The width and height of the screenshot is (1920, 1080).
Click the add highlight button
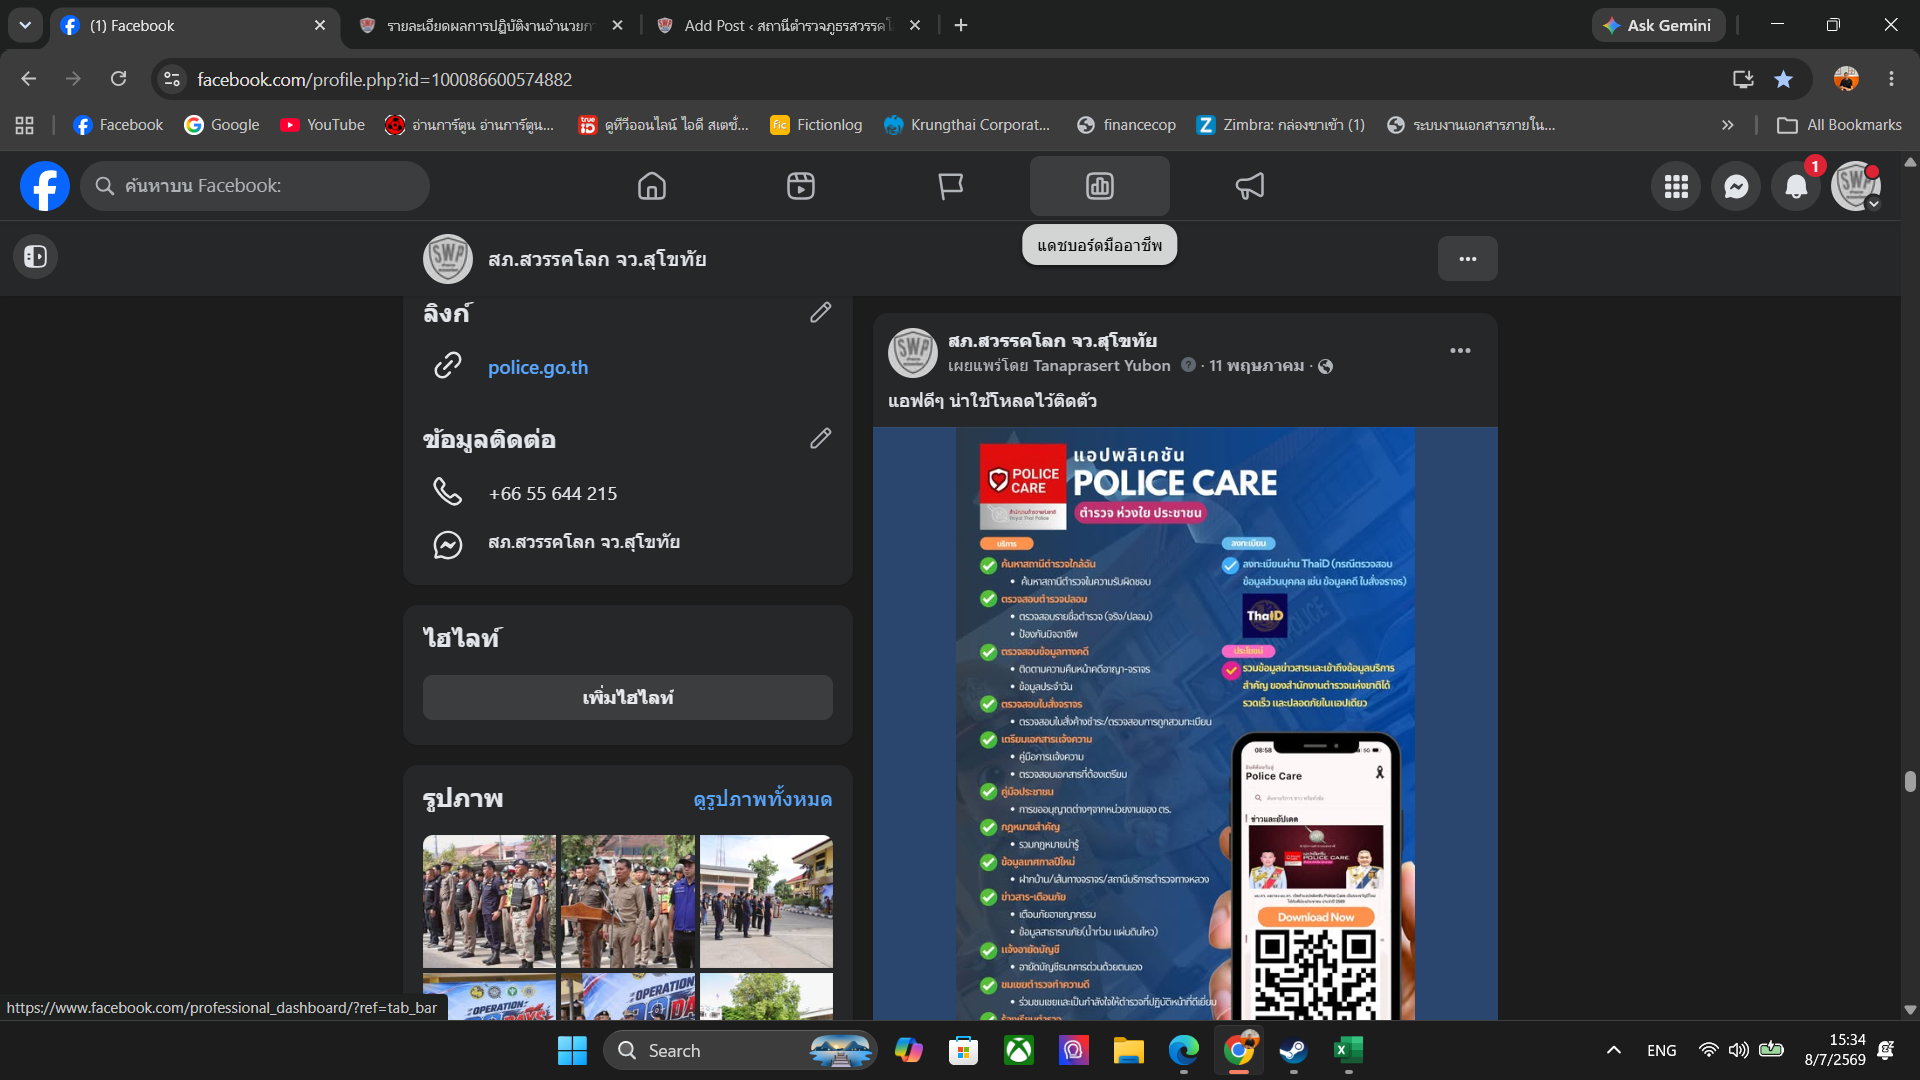(628, 697)
